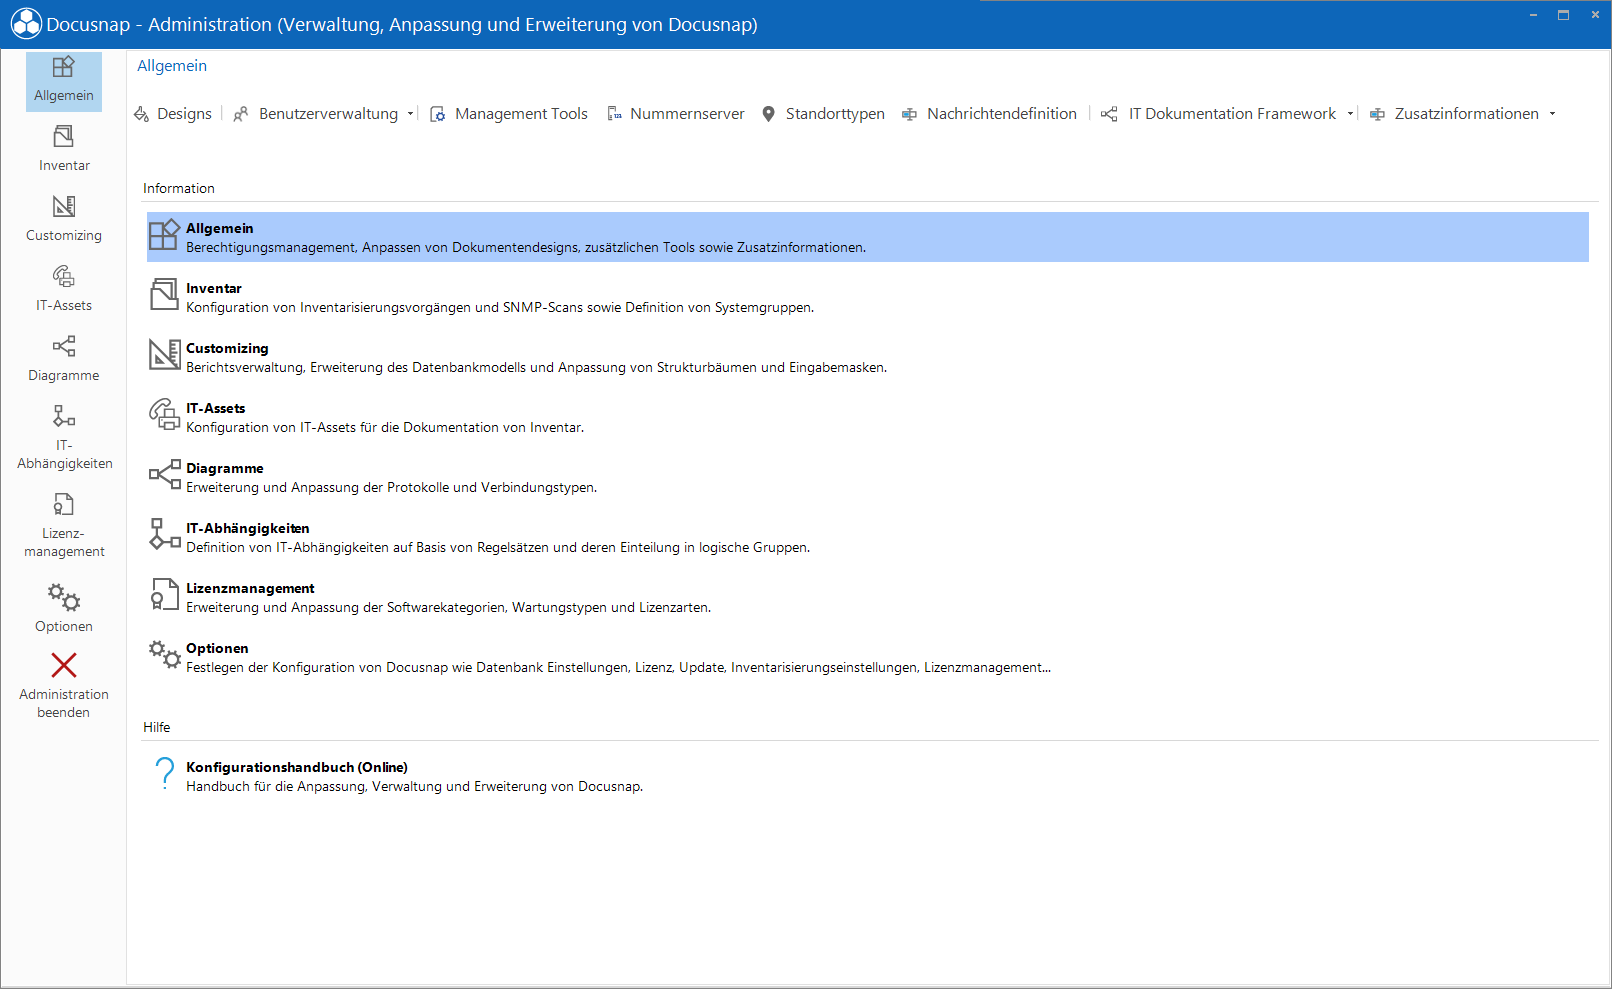The image size is (1612, 989).
Task: Open IT-Assets sidebar section
Action: click(x=64, y=288)
